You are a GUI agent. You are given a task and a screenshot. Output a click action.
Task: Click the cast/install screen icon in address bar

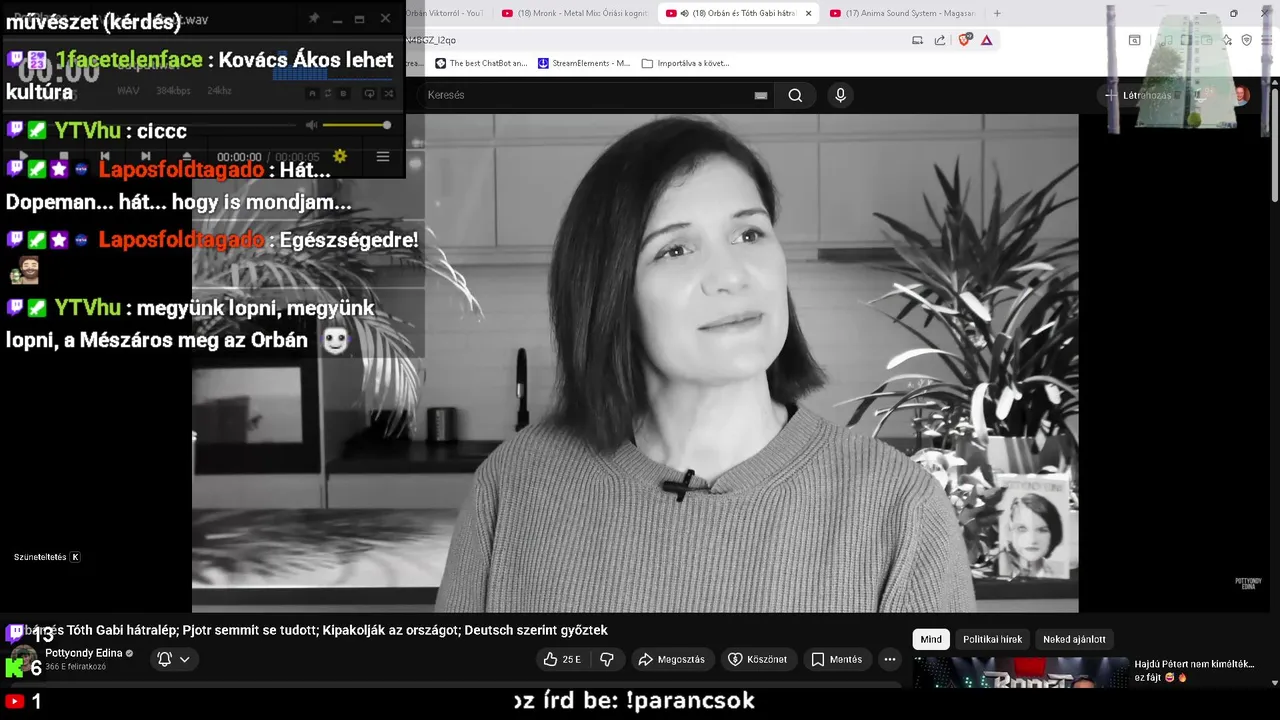tap(917, 40)
